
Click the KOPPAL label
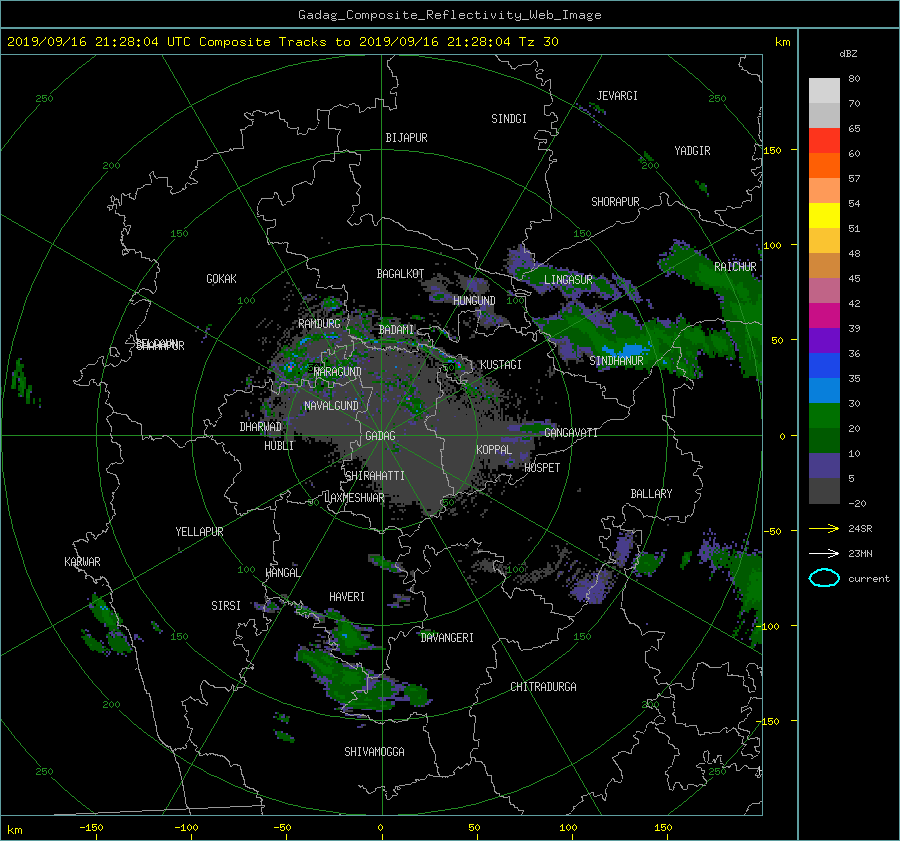[494, 450]
